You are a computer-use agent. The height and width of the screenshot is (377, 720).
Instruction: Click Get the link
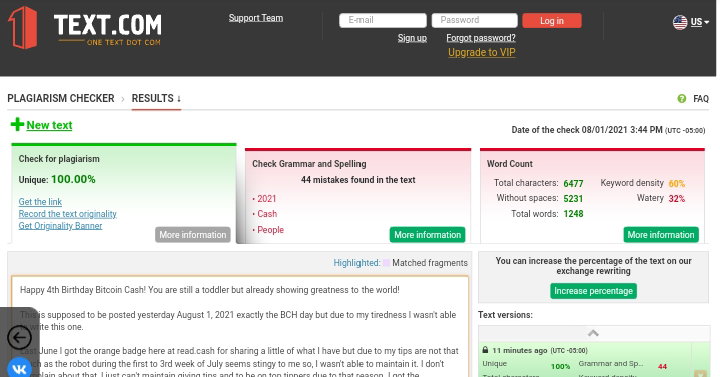(x=40, y=202)
